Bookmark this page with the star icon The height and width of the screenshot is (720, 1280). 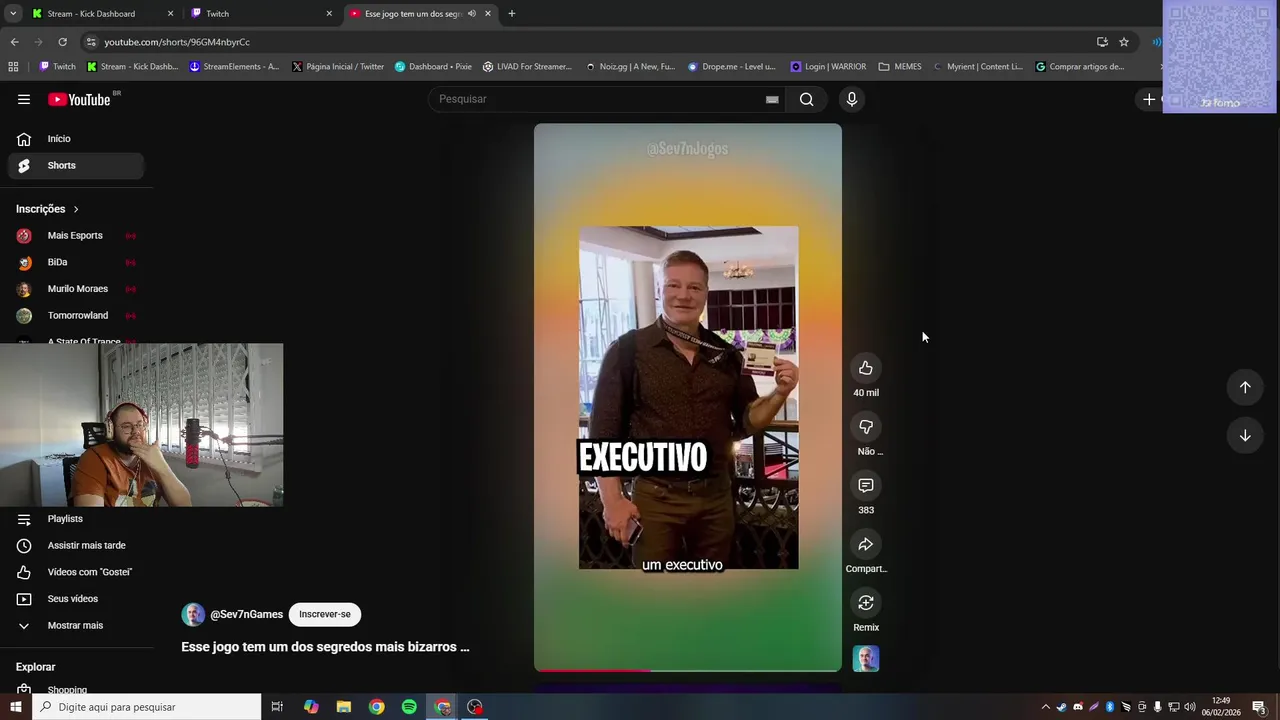coord(1124,42)
